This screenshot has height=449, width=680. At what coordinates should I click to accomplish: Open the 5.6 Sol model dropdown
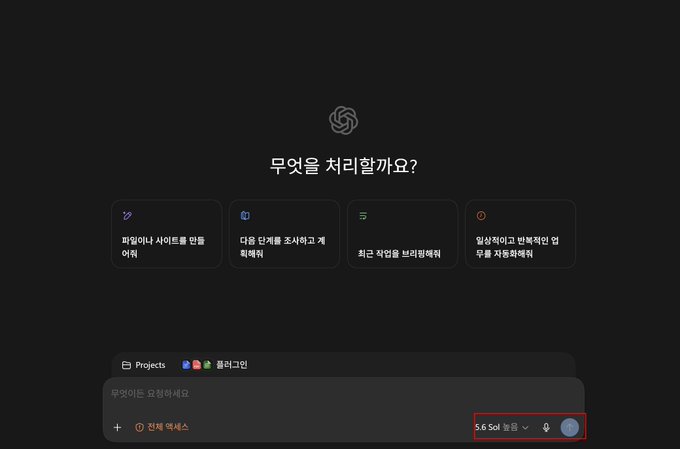coord(501,427)
